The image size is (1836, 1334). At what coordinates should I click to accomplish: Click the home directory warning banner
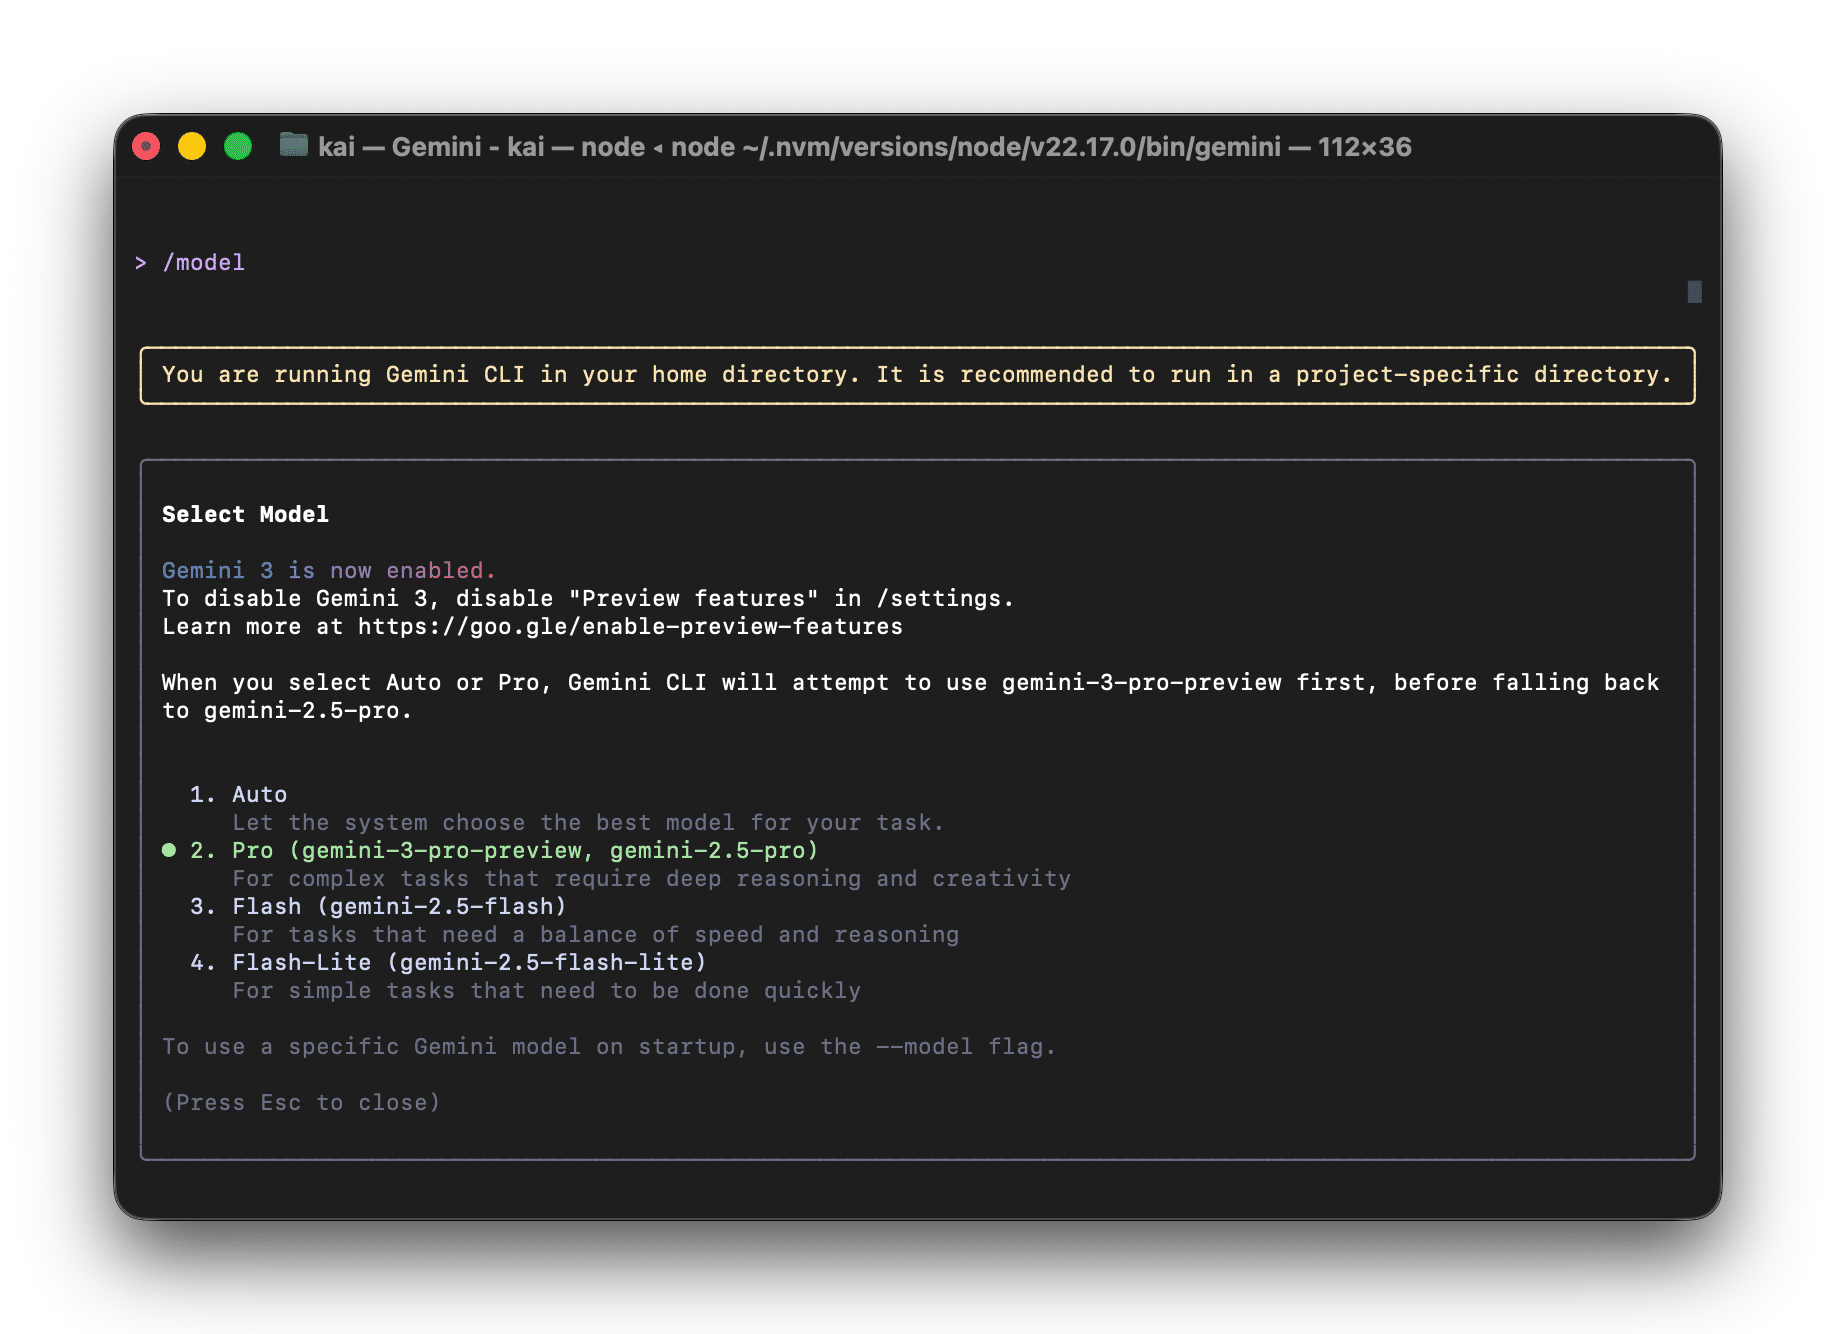(x=917, y=375)
